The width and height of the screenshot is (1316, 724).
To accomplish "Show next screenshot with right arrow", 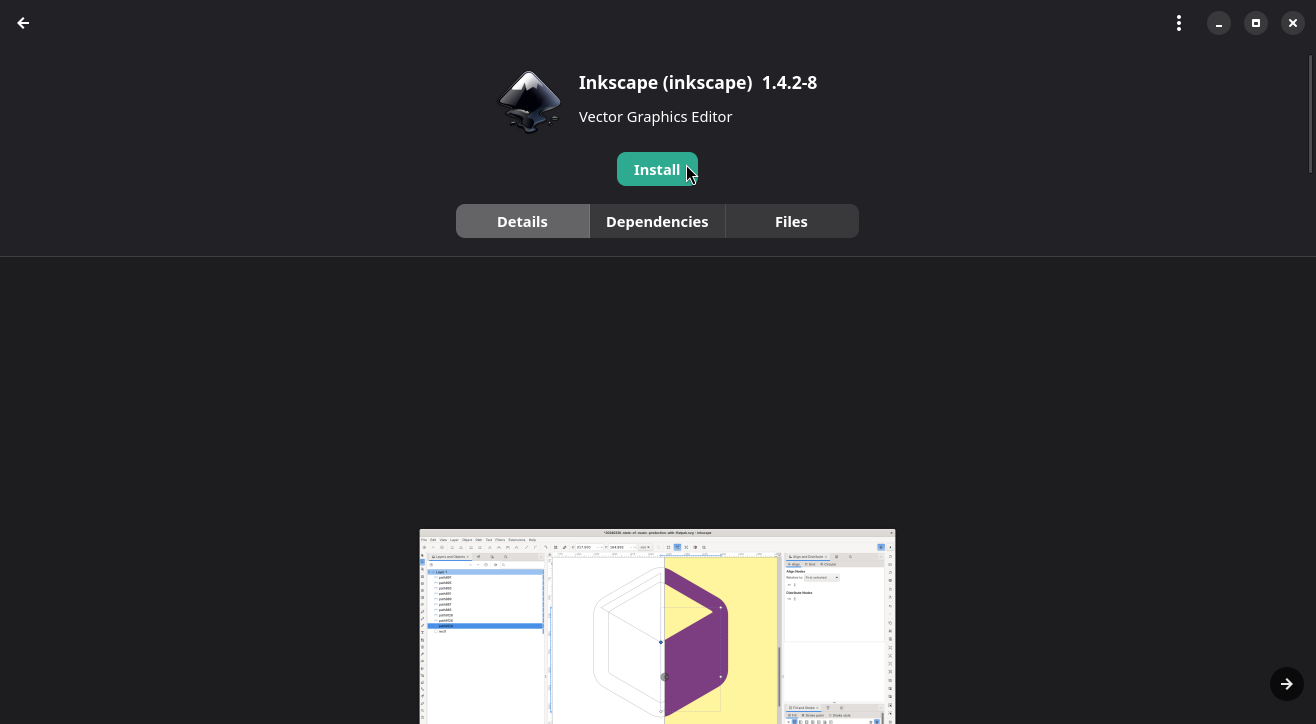I will click(x=1286, y=684).
